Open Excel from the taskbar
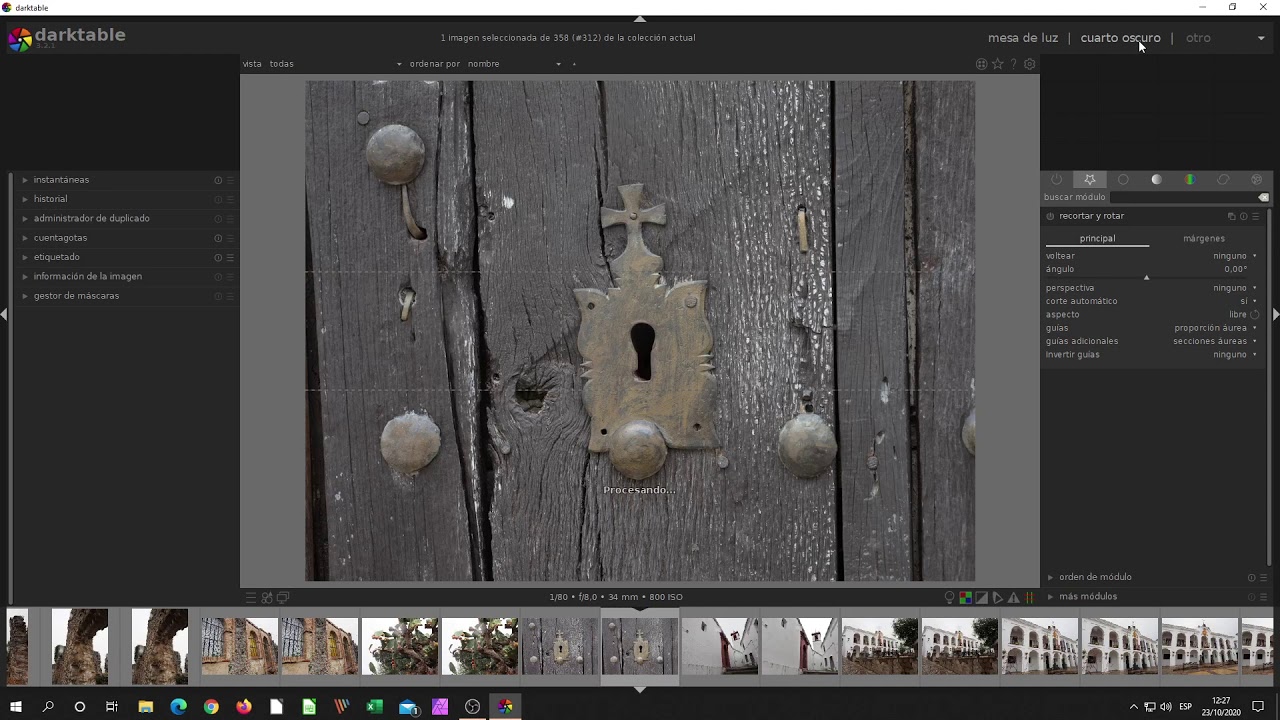The image size is (1280, 720). [x=374, y=707]
